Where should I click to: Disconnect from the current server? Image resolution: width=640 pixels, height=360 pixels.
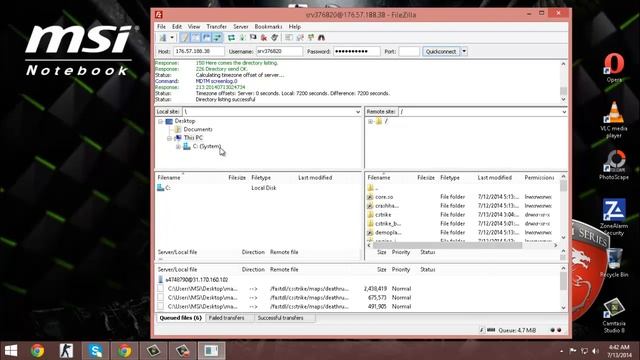click(x=264, y=38)
